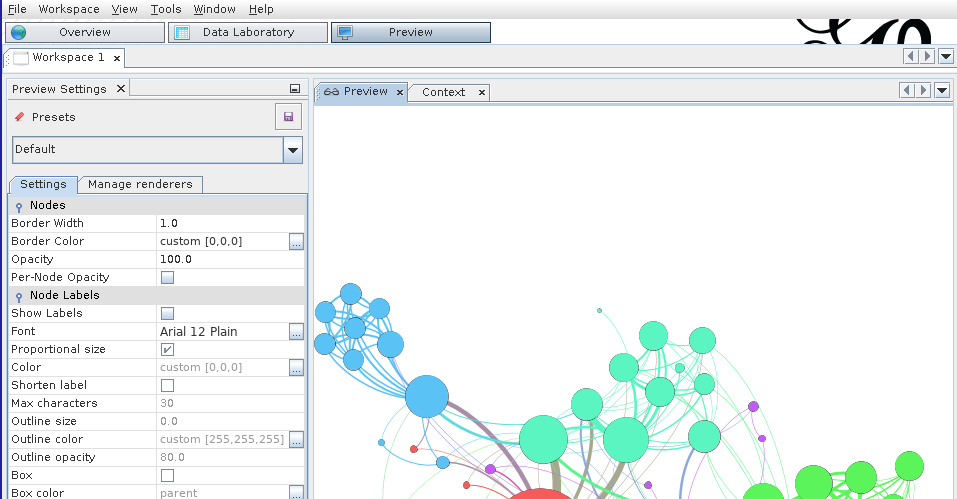Click the Preview monitor icon
This screenshot has height=499, width=957.
pos(345,32)
